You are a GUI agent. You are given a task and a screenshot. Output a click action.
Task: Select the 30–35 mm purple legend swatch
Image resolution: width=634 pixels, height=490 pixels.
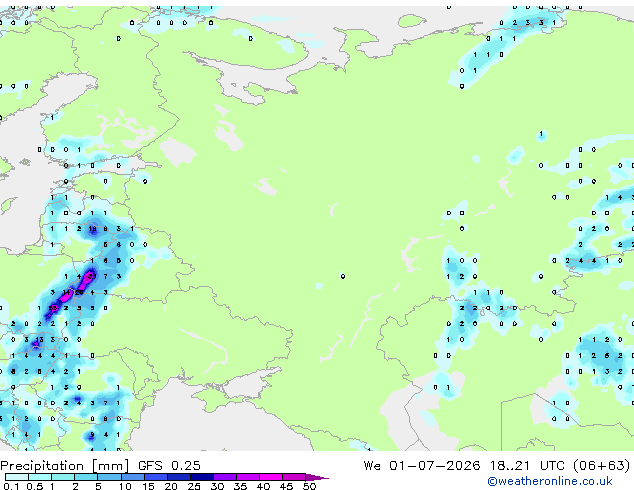pos(224,477)
